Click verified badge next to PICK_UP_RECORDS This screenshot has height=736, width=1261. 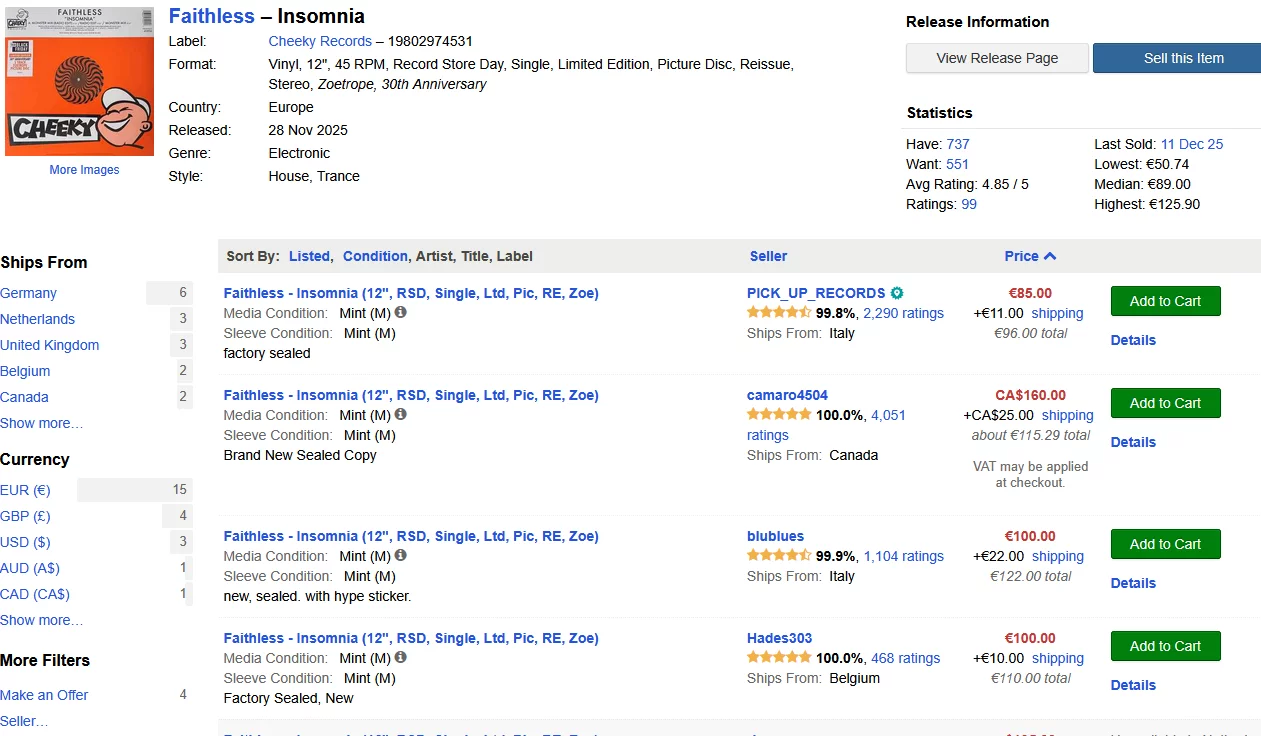pyautogui.click(x=897, y=293)
